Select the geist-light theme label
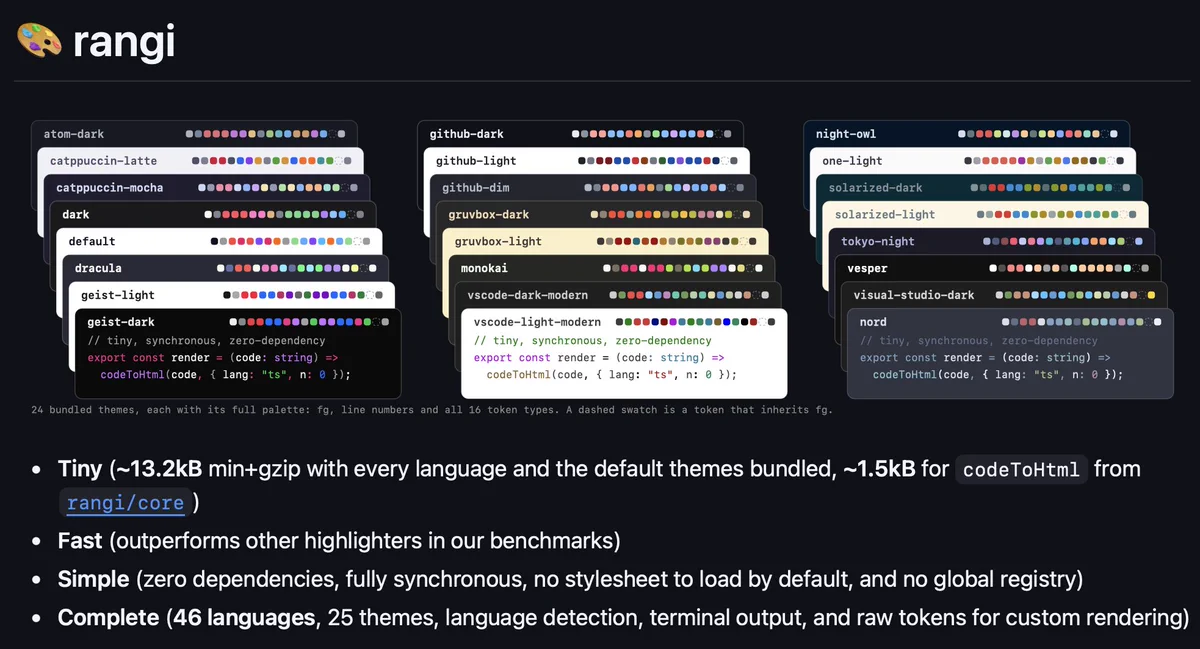 117,295
